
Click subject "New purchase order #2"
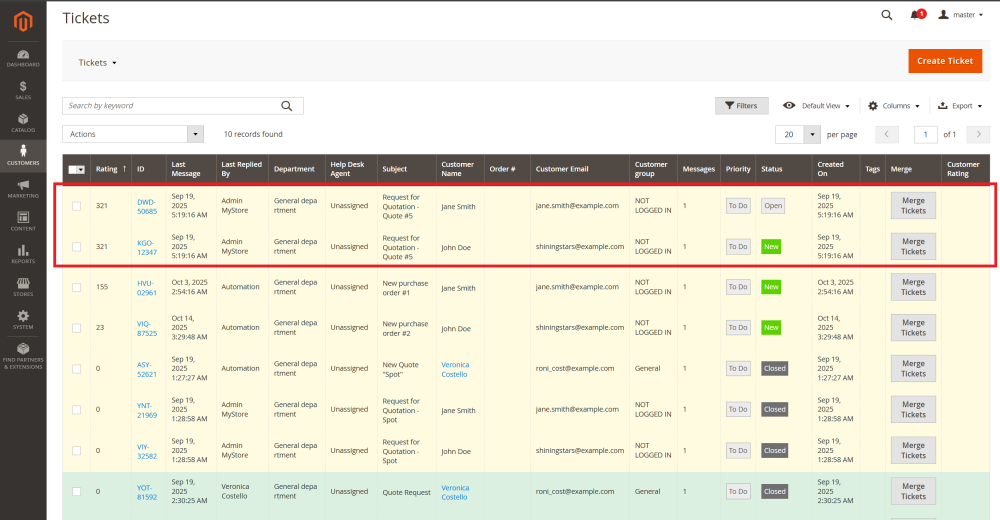405,329
